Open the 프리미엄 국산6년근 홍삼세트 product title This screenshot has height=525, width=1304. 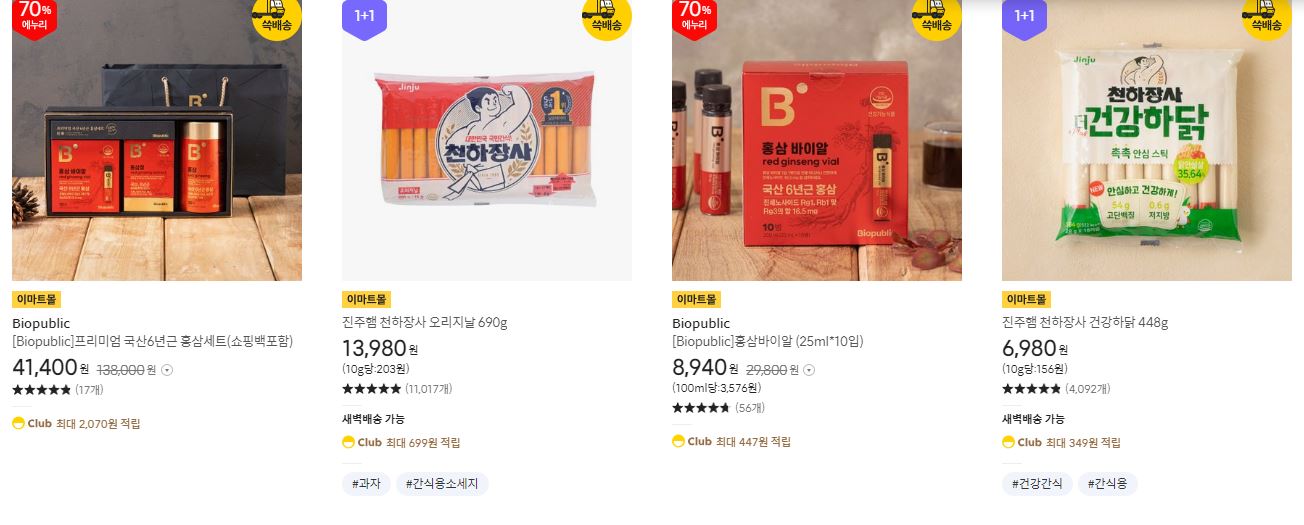(x=152, y=341)
